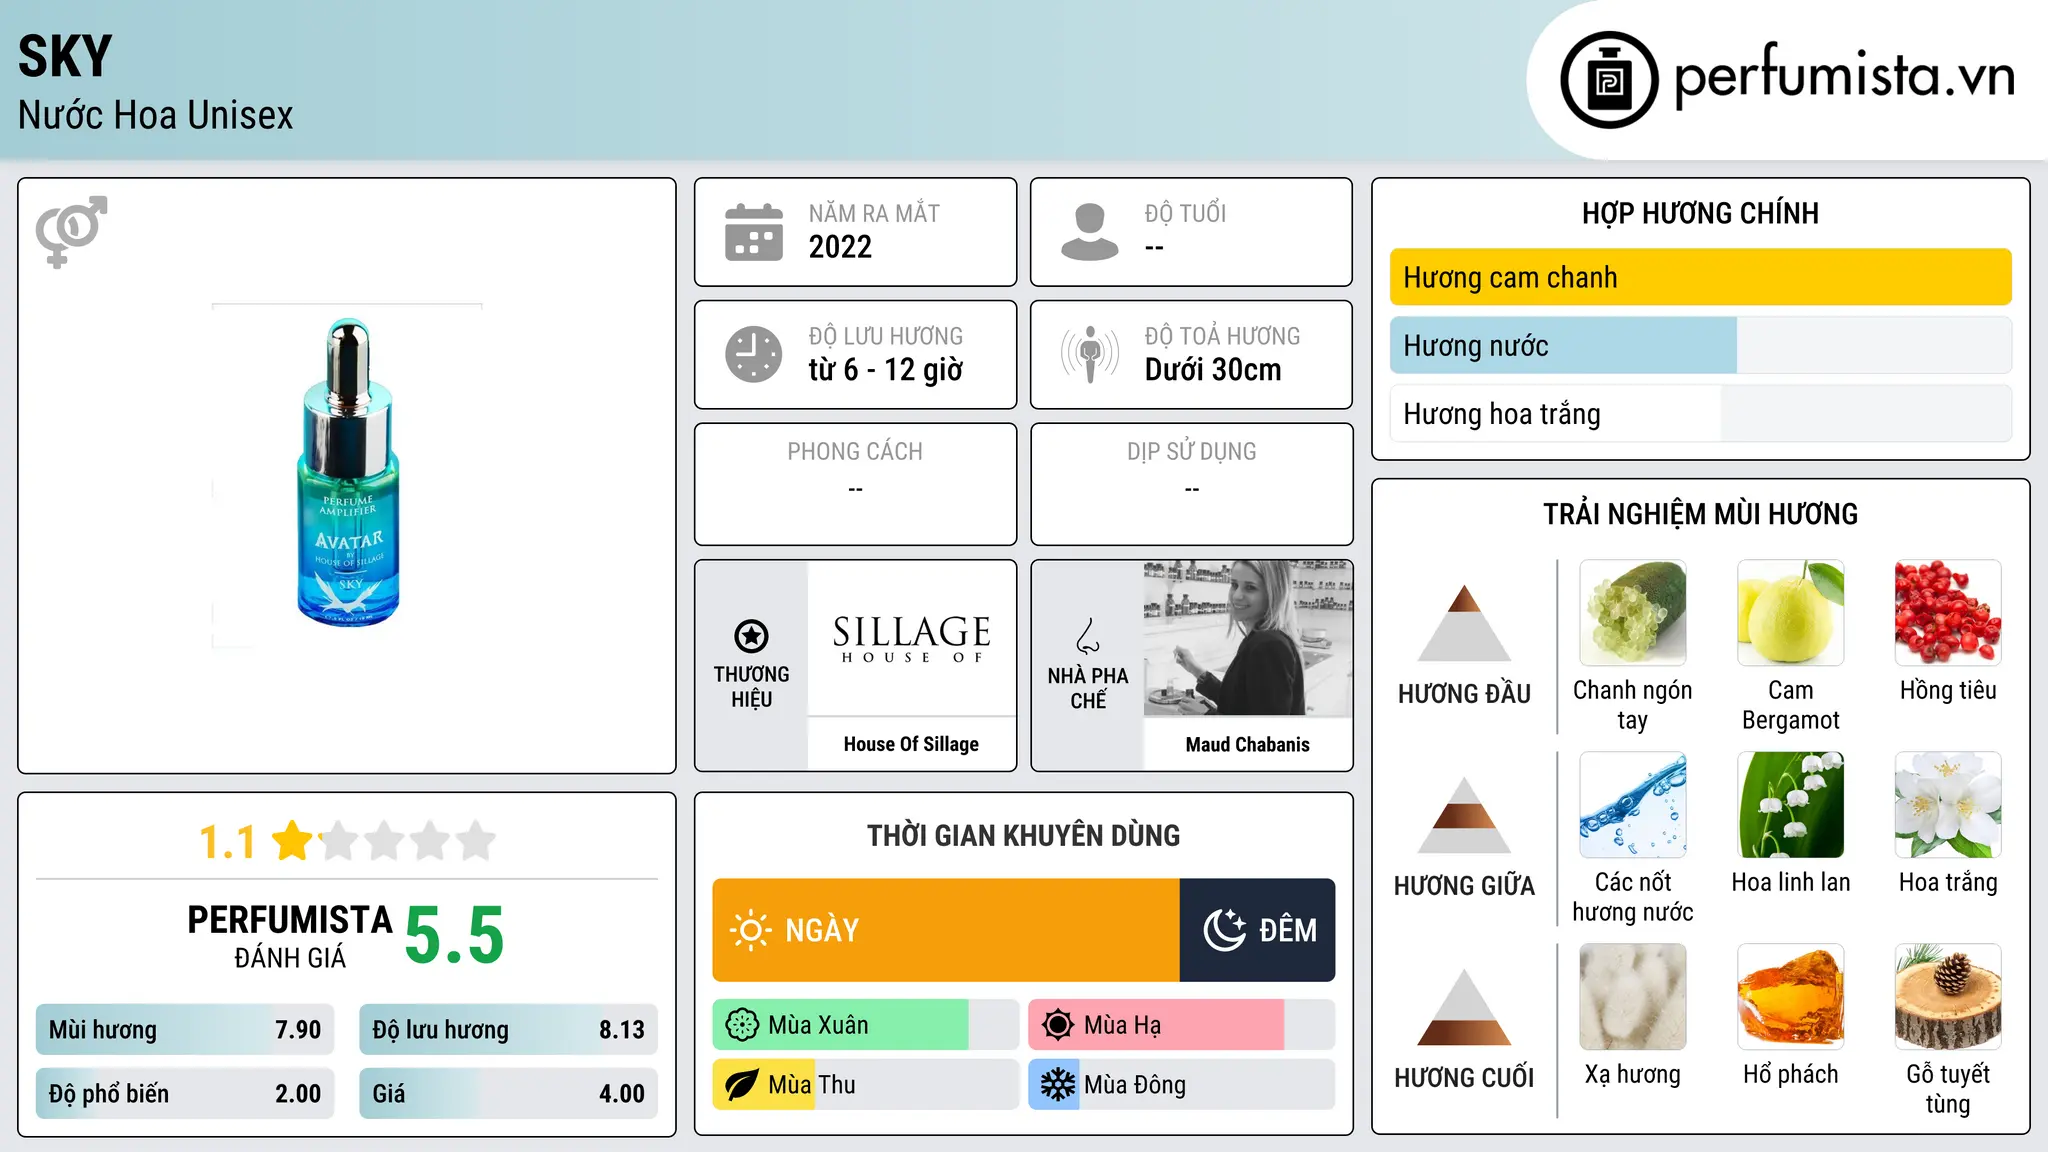This screenshot has height=1152, width=2048.
Task: Click the sun icon in the Ngày bar
Action: (x=750, y=930)
